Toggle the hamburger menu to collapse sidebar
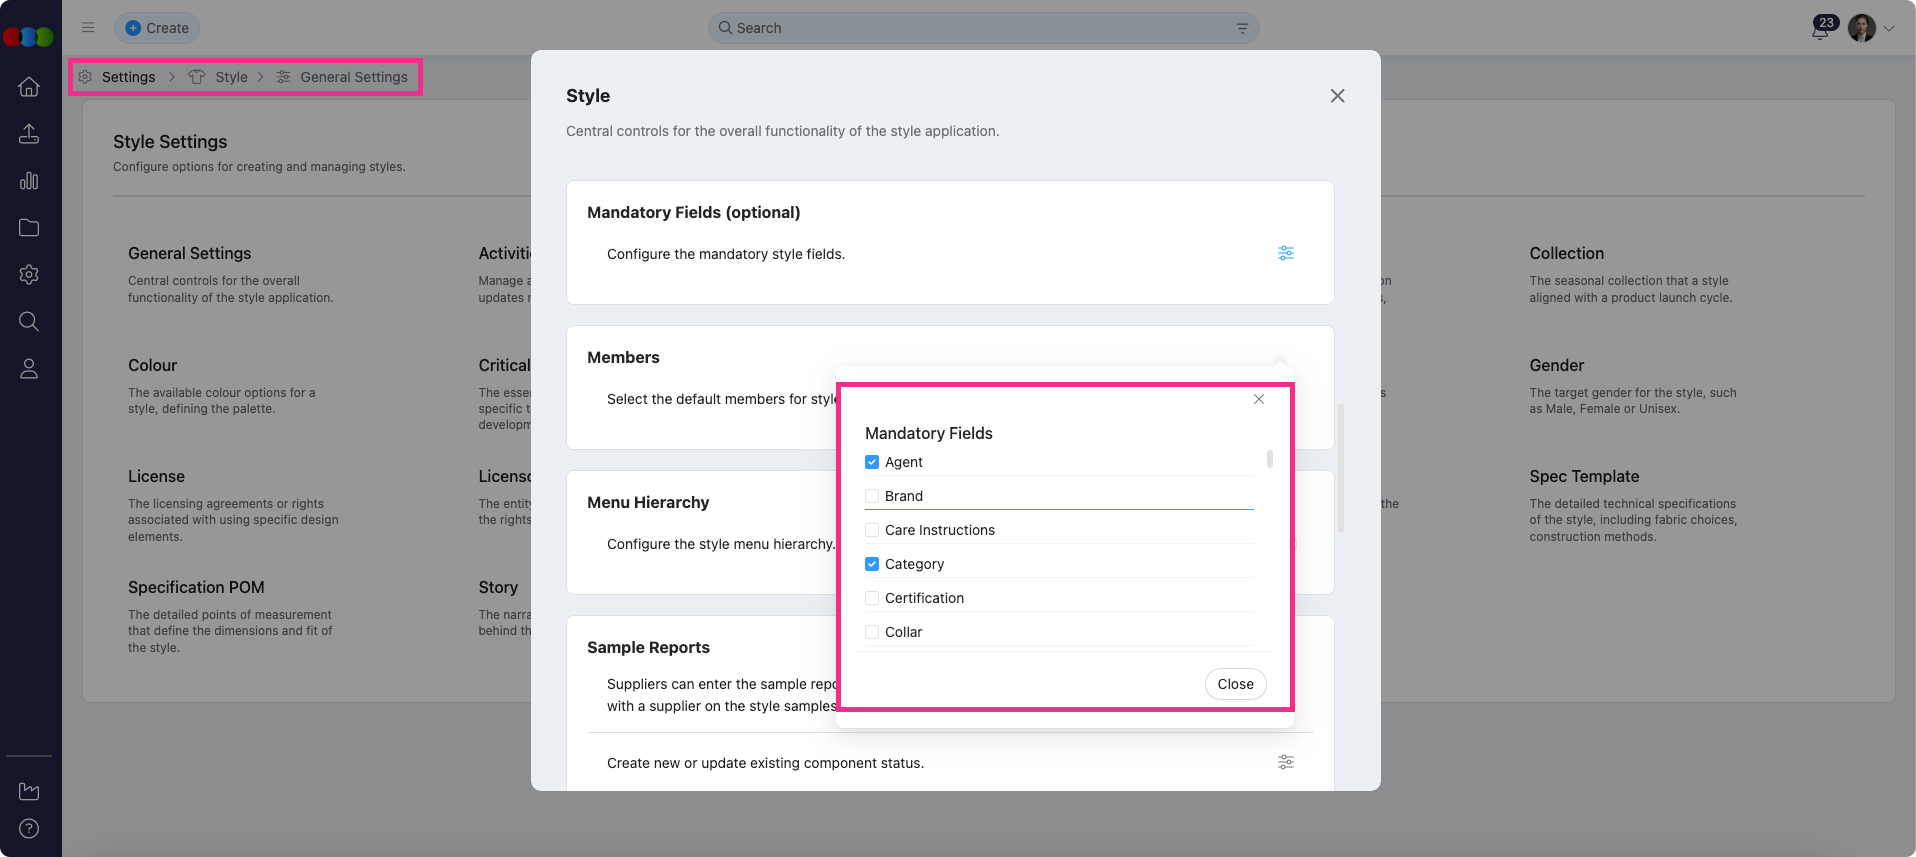 (x=88, y=28)
